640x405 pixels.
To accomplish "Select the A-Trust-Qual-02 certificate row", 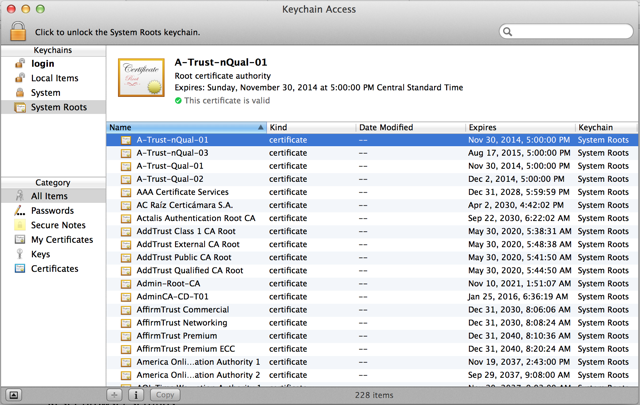I will 372,179.
